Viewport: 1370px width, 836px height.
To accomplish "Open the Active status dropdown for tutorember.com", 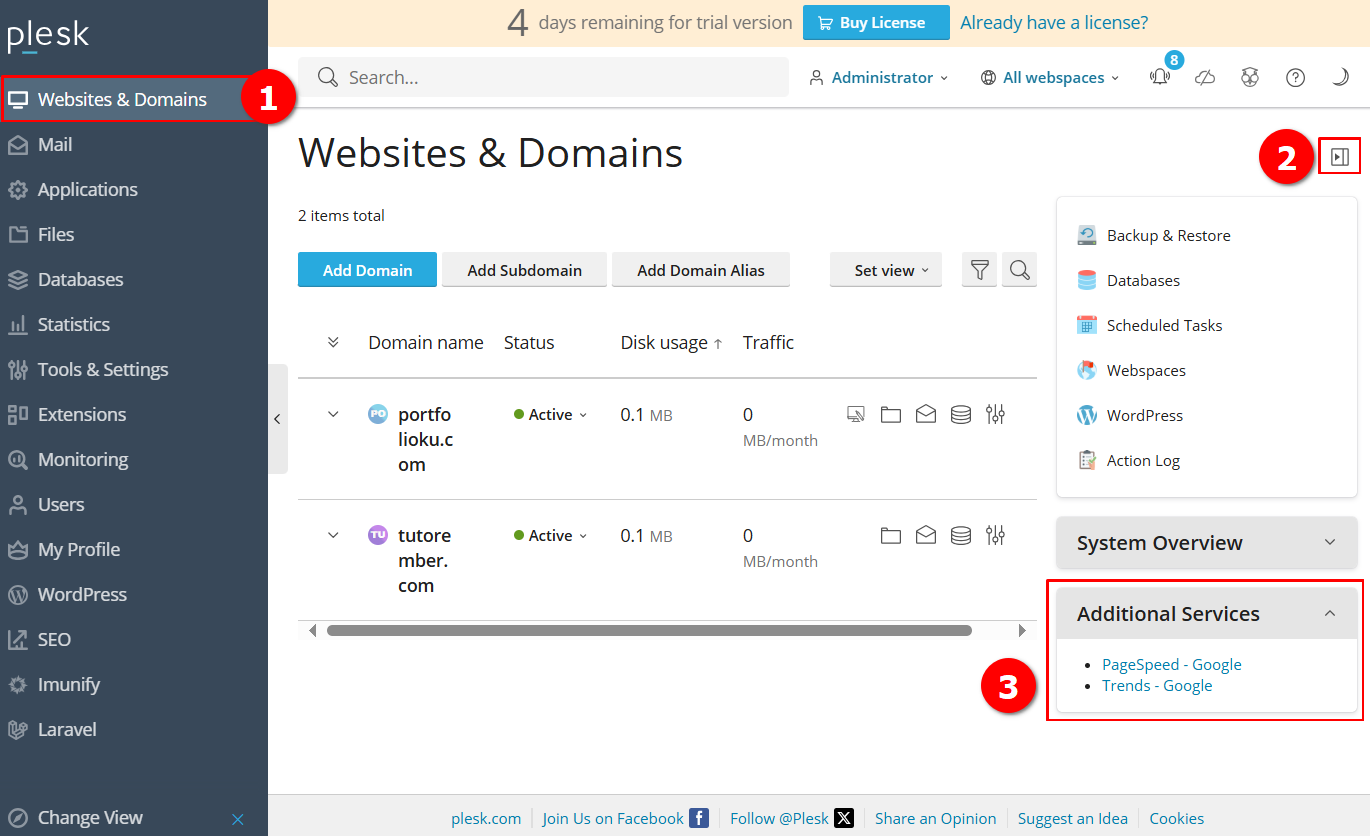I will pos(551,535).
